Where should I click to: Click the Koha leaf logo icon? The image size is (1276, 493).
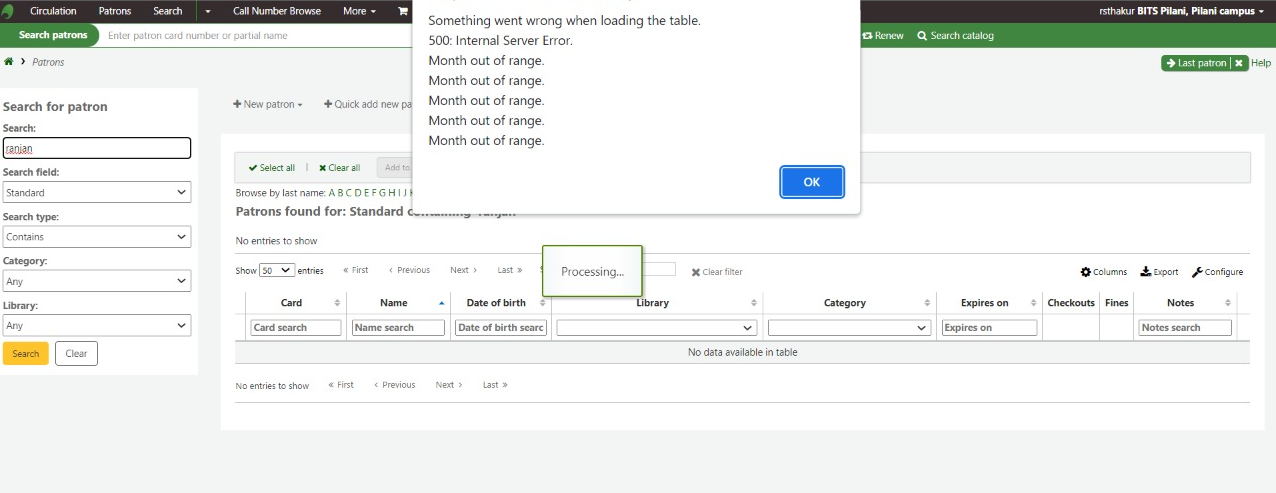[10, 11]
